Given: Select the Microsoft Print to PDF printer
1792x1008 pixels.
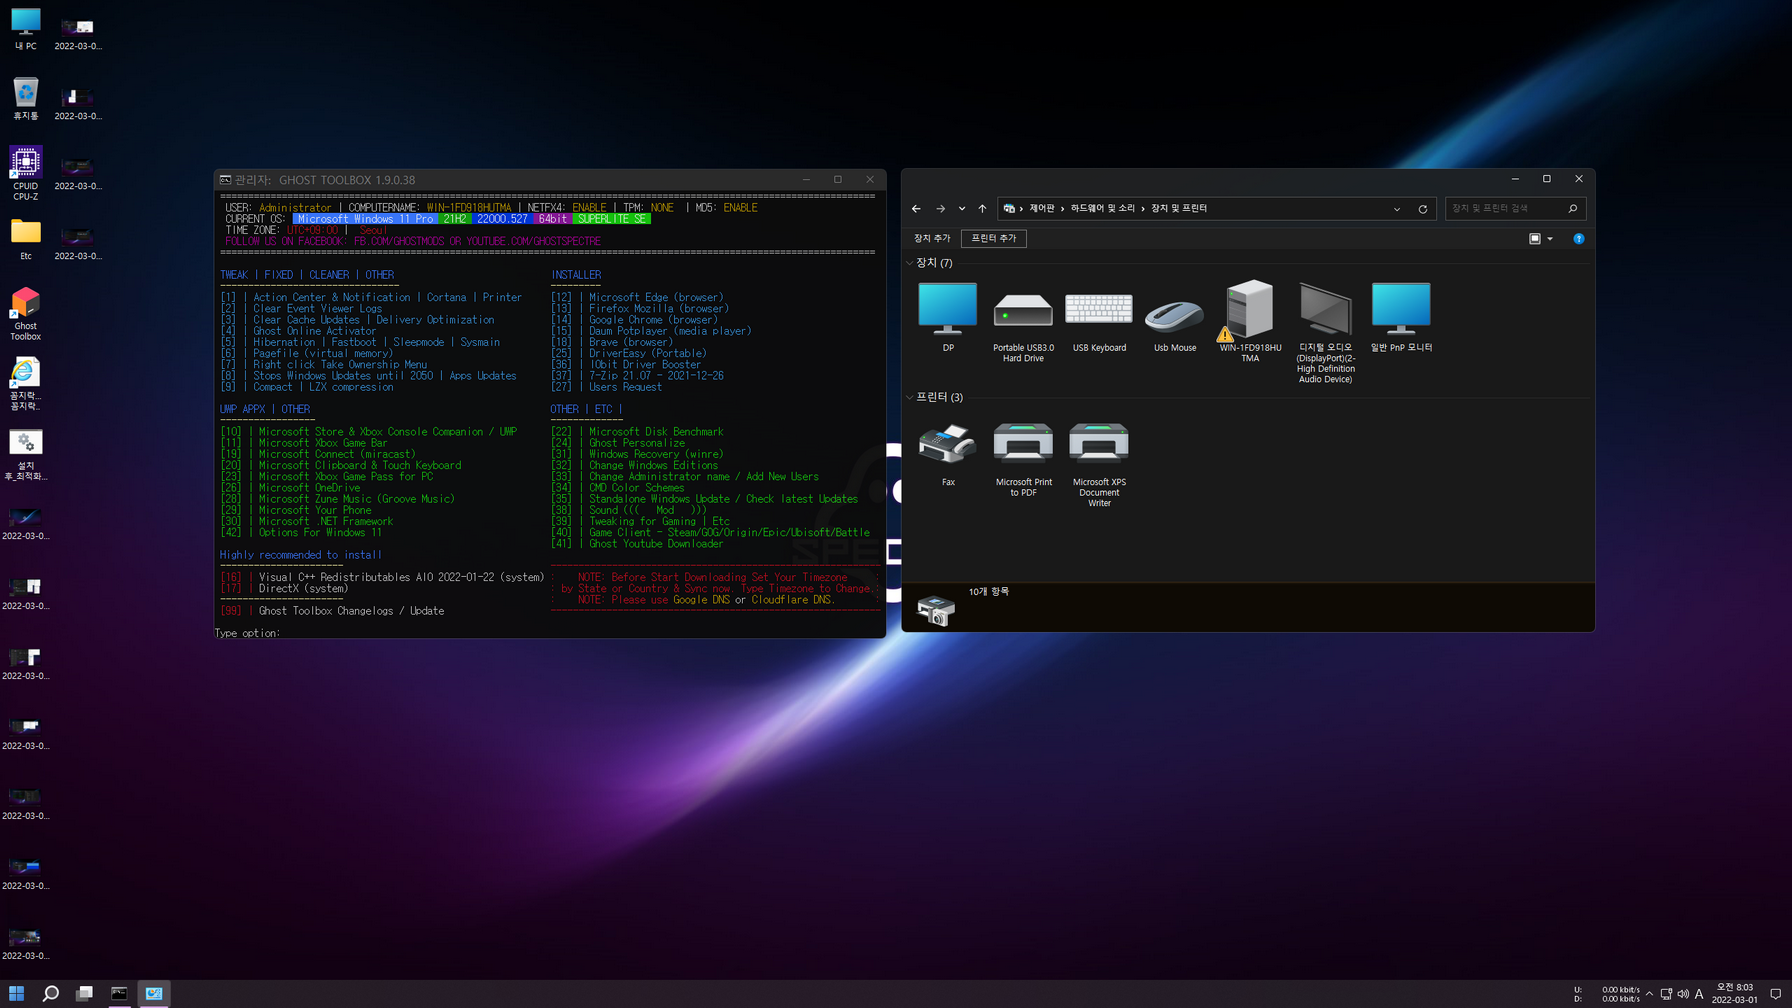Looking at the screenshot, I should (x=1023, y=460).
